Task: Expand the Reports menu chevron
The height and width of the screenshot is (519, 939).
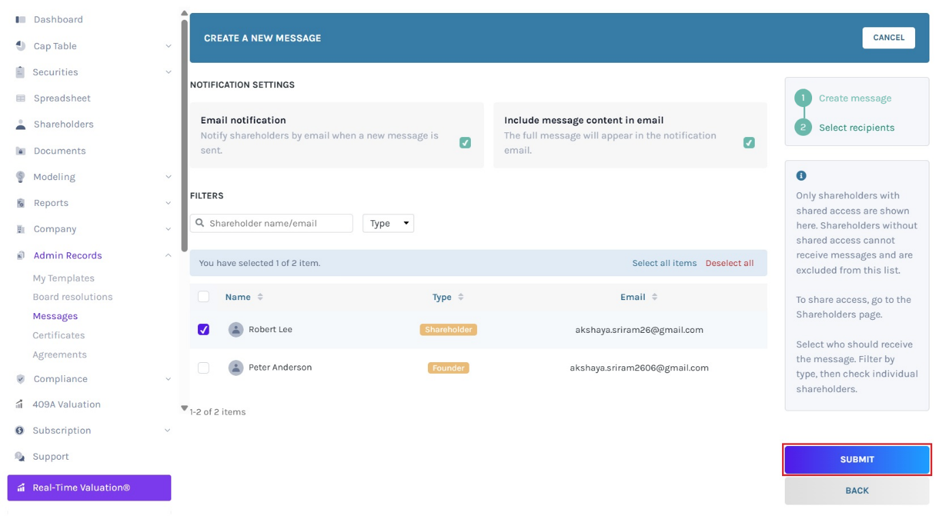Action: [168, 203]
